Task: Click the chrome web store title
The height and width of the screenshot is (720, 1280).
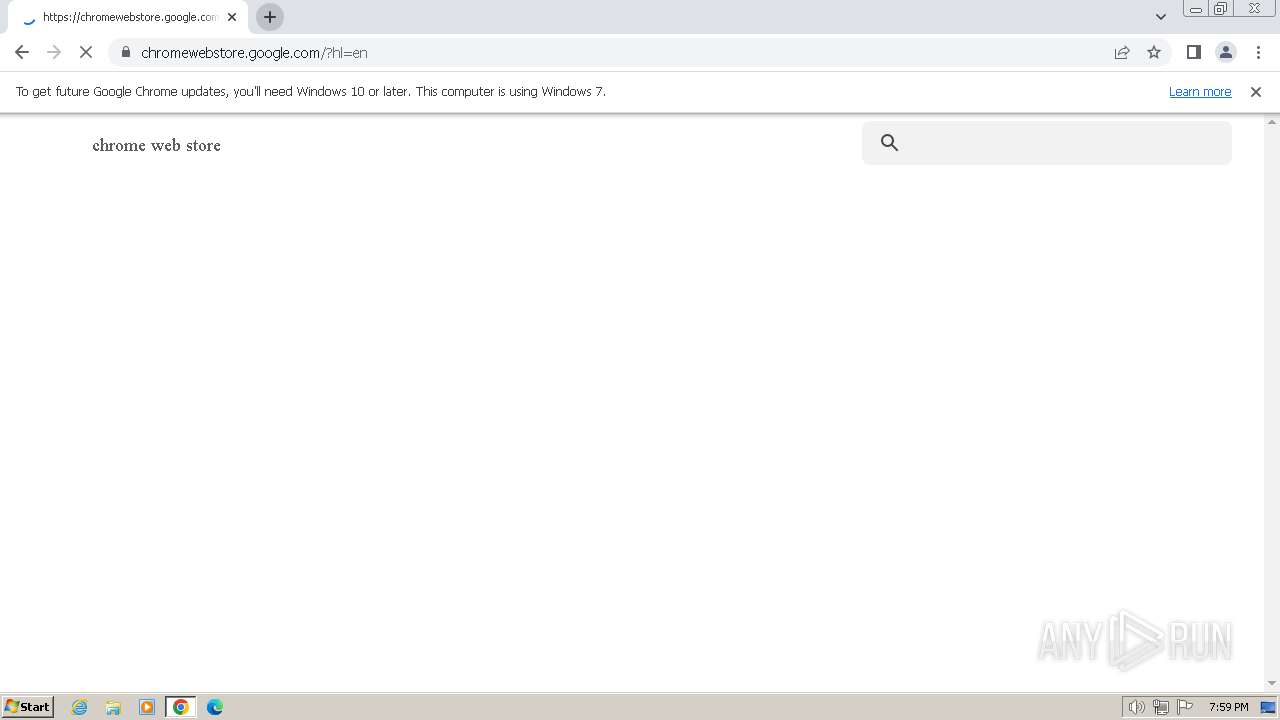Action: tap(156, 145)
